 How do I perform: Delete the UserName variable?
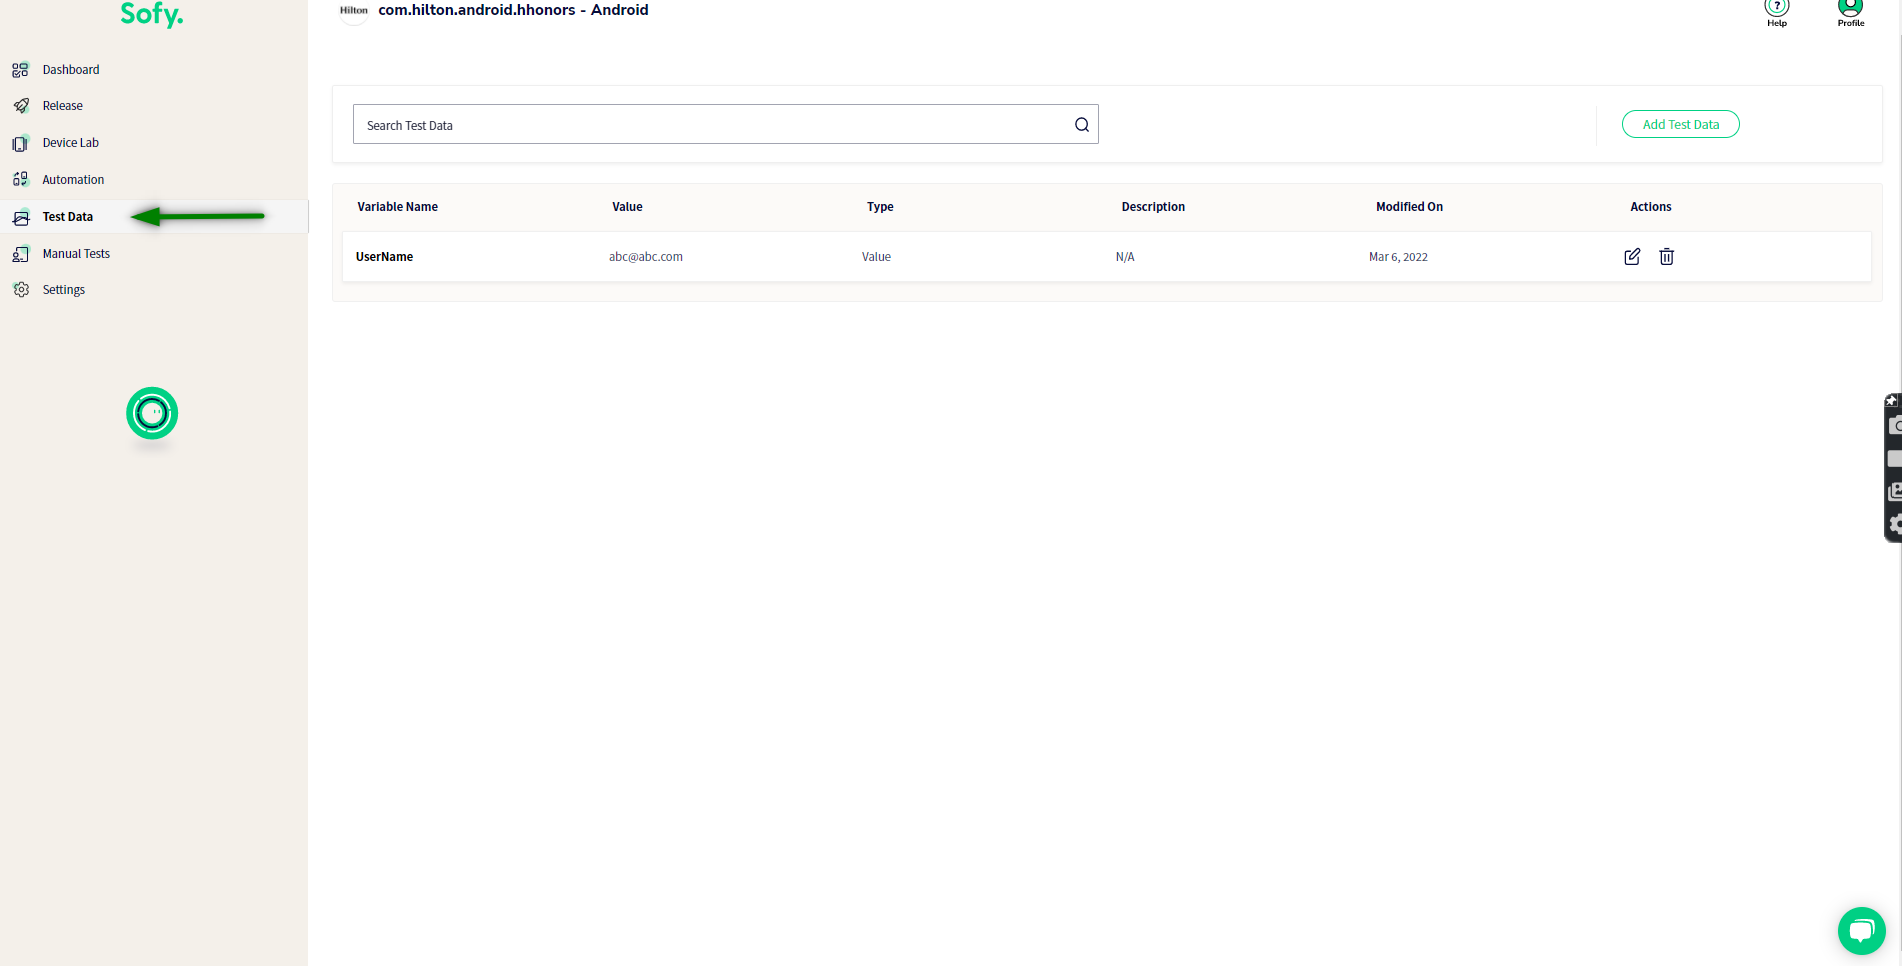click(1666, 257)
